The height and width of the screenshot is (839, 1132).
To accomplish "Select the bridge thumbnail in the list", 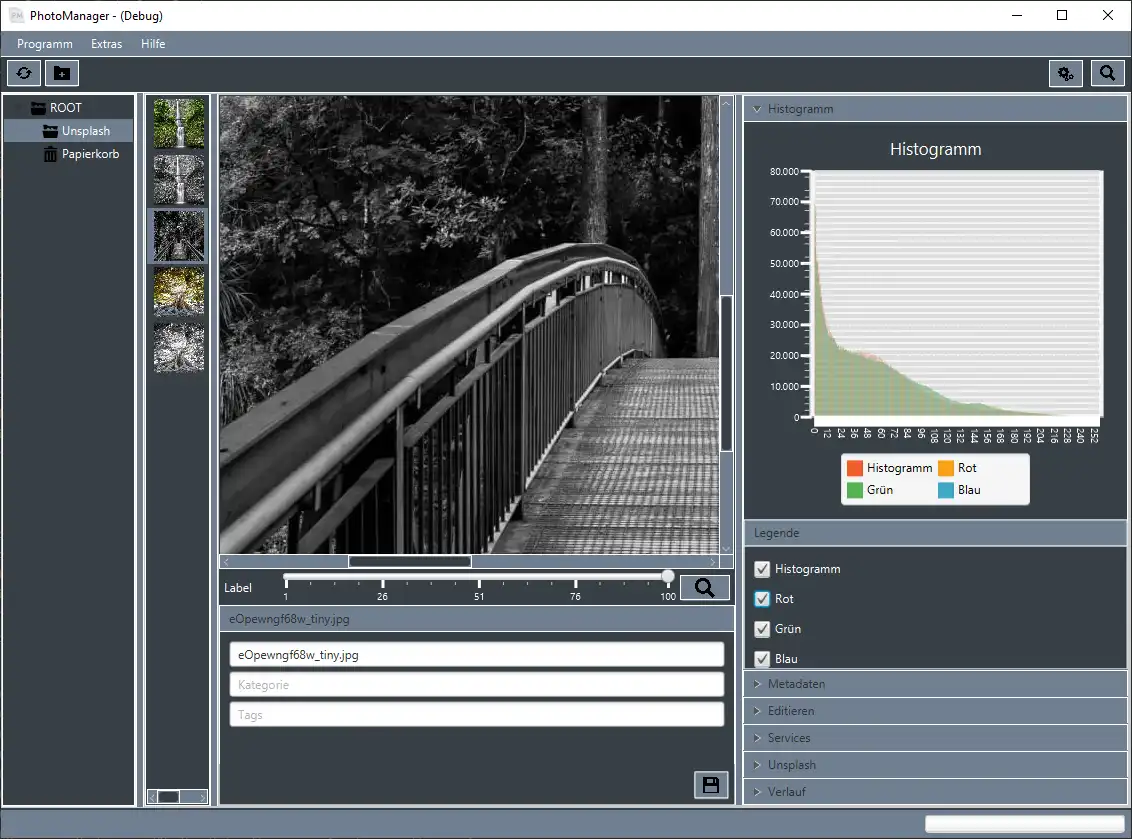I will [x=178, y=235].
